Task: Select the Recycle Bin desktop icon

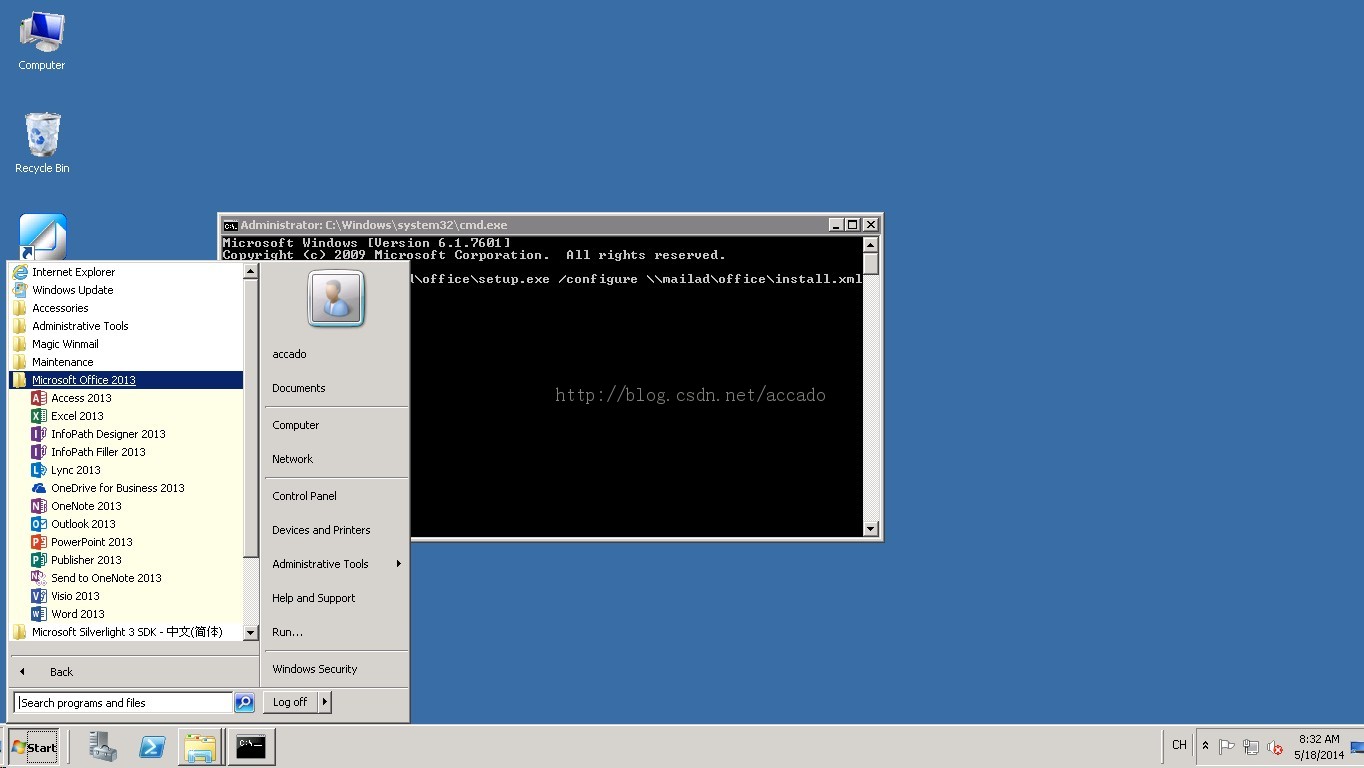Action: (42, 143)
